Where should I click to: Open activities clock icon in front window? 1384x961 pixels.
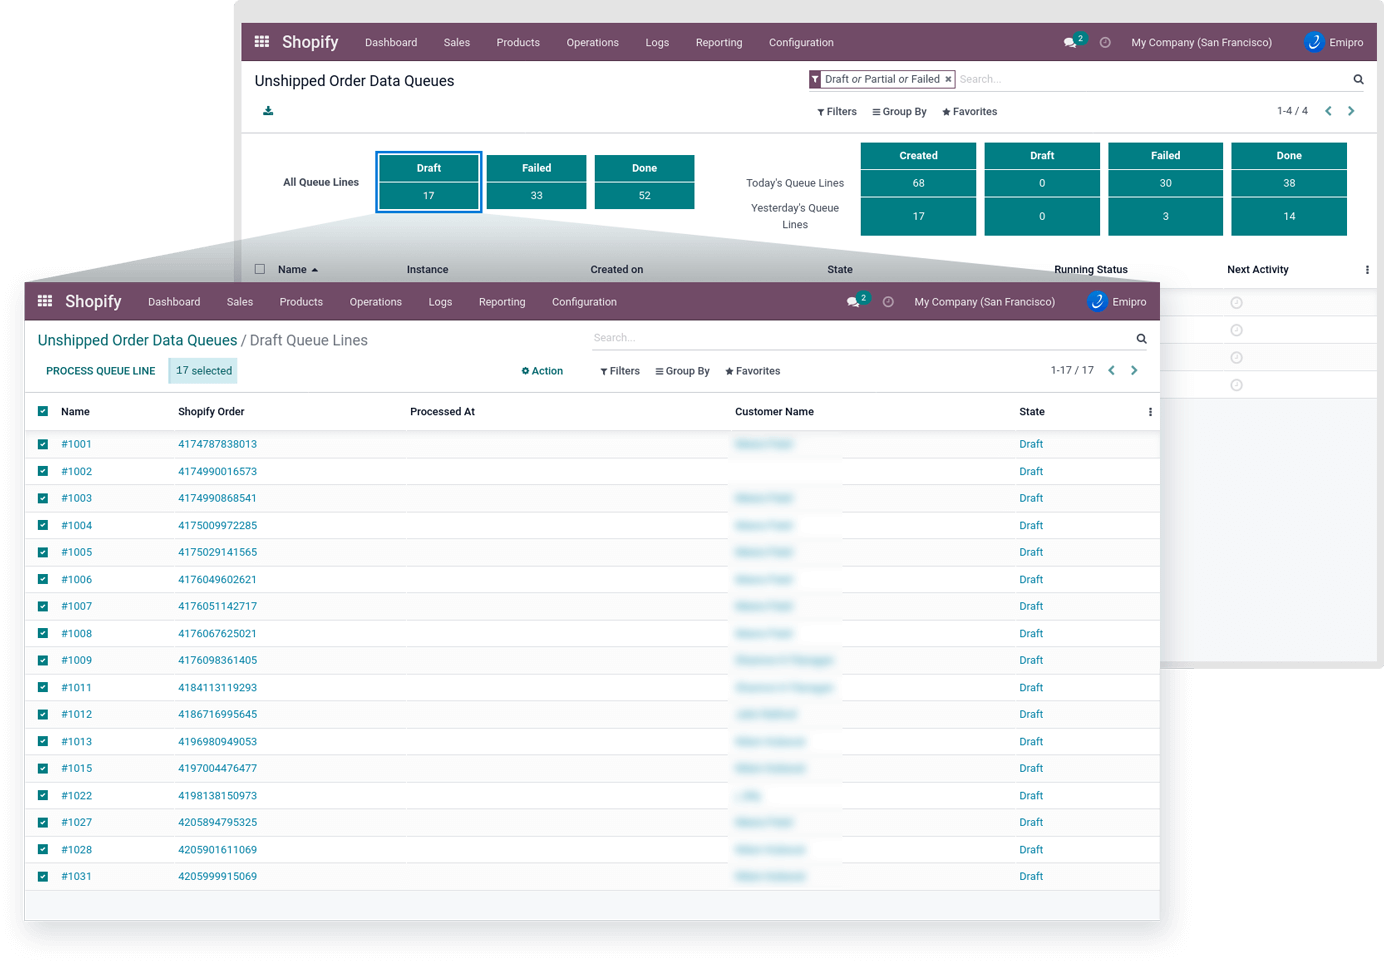tap(888, 302)
